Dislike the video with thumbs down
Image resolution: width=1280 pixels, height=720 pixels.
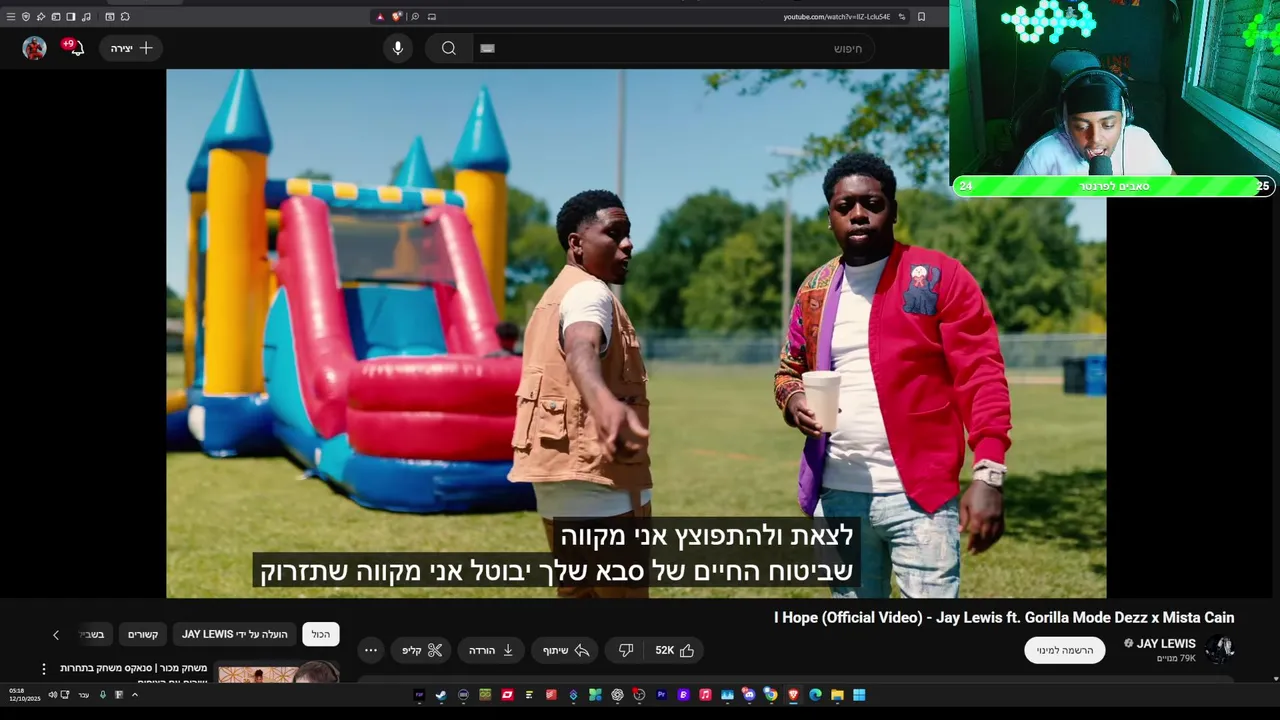(x=626, y=650)
